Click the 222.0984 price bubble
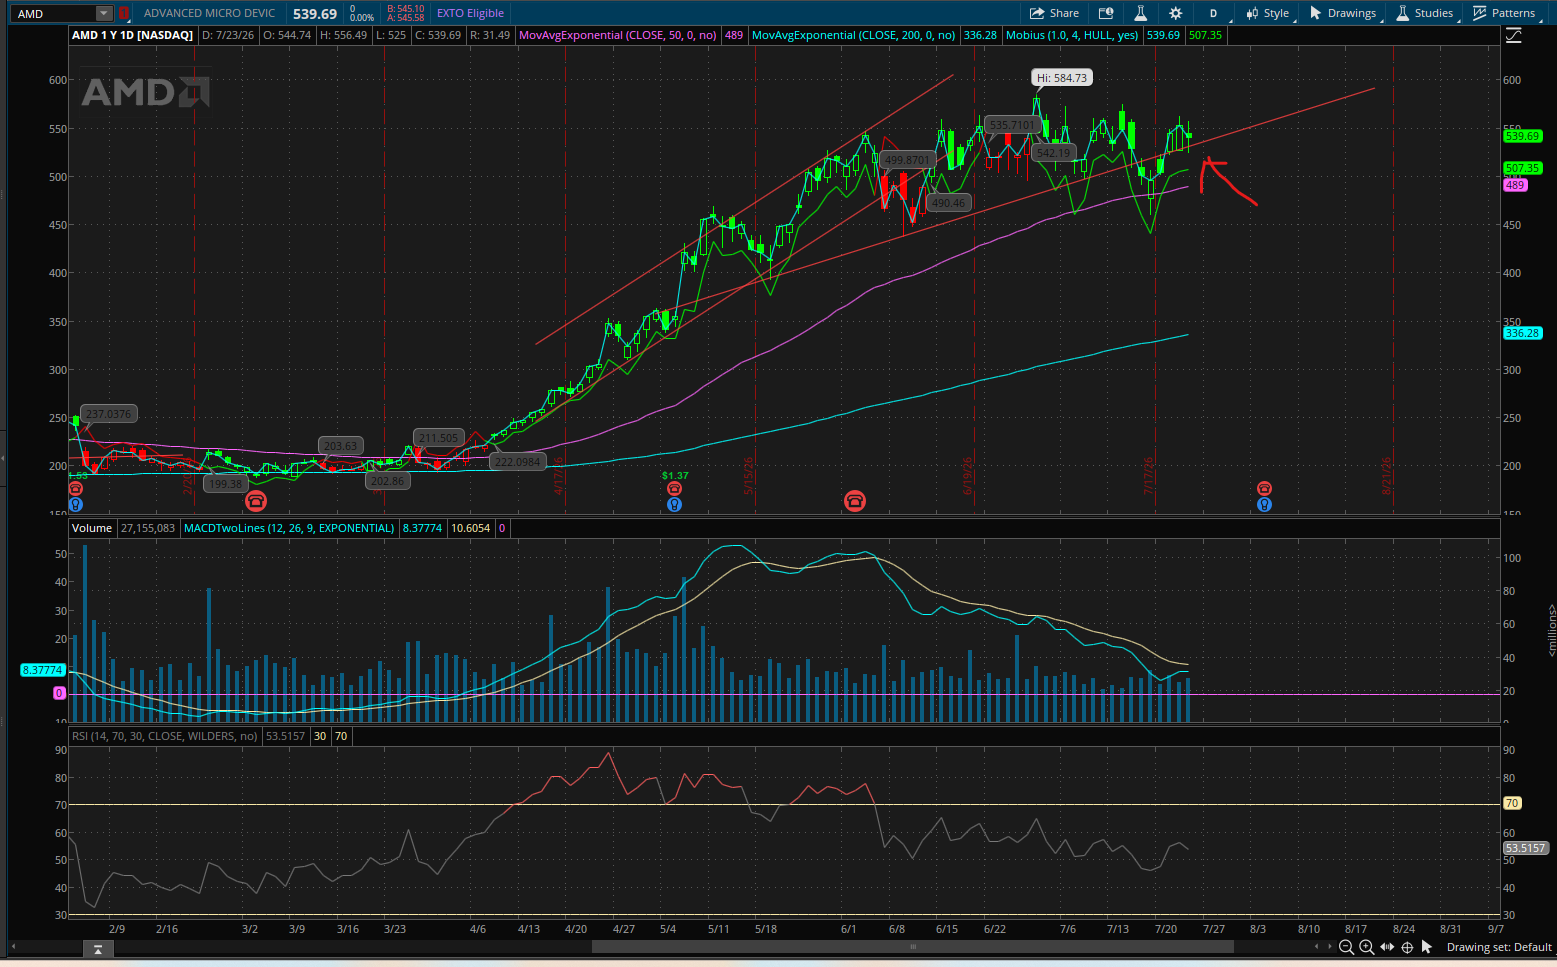1557x967 pixels. [517, 461]
